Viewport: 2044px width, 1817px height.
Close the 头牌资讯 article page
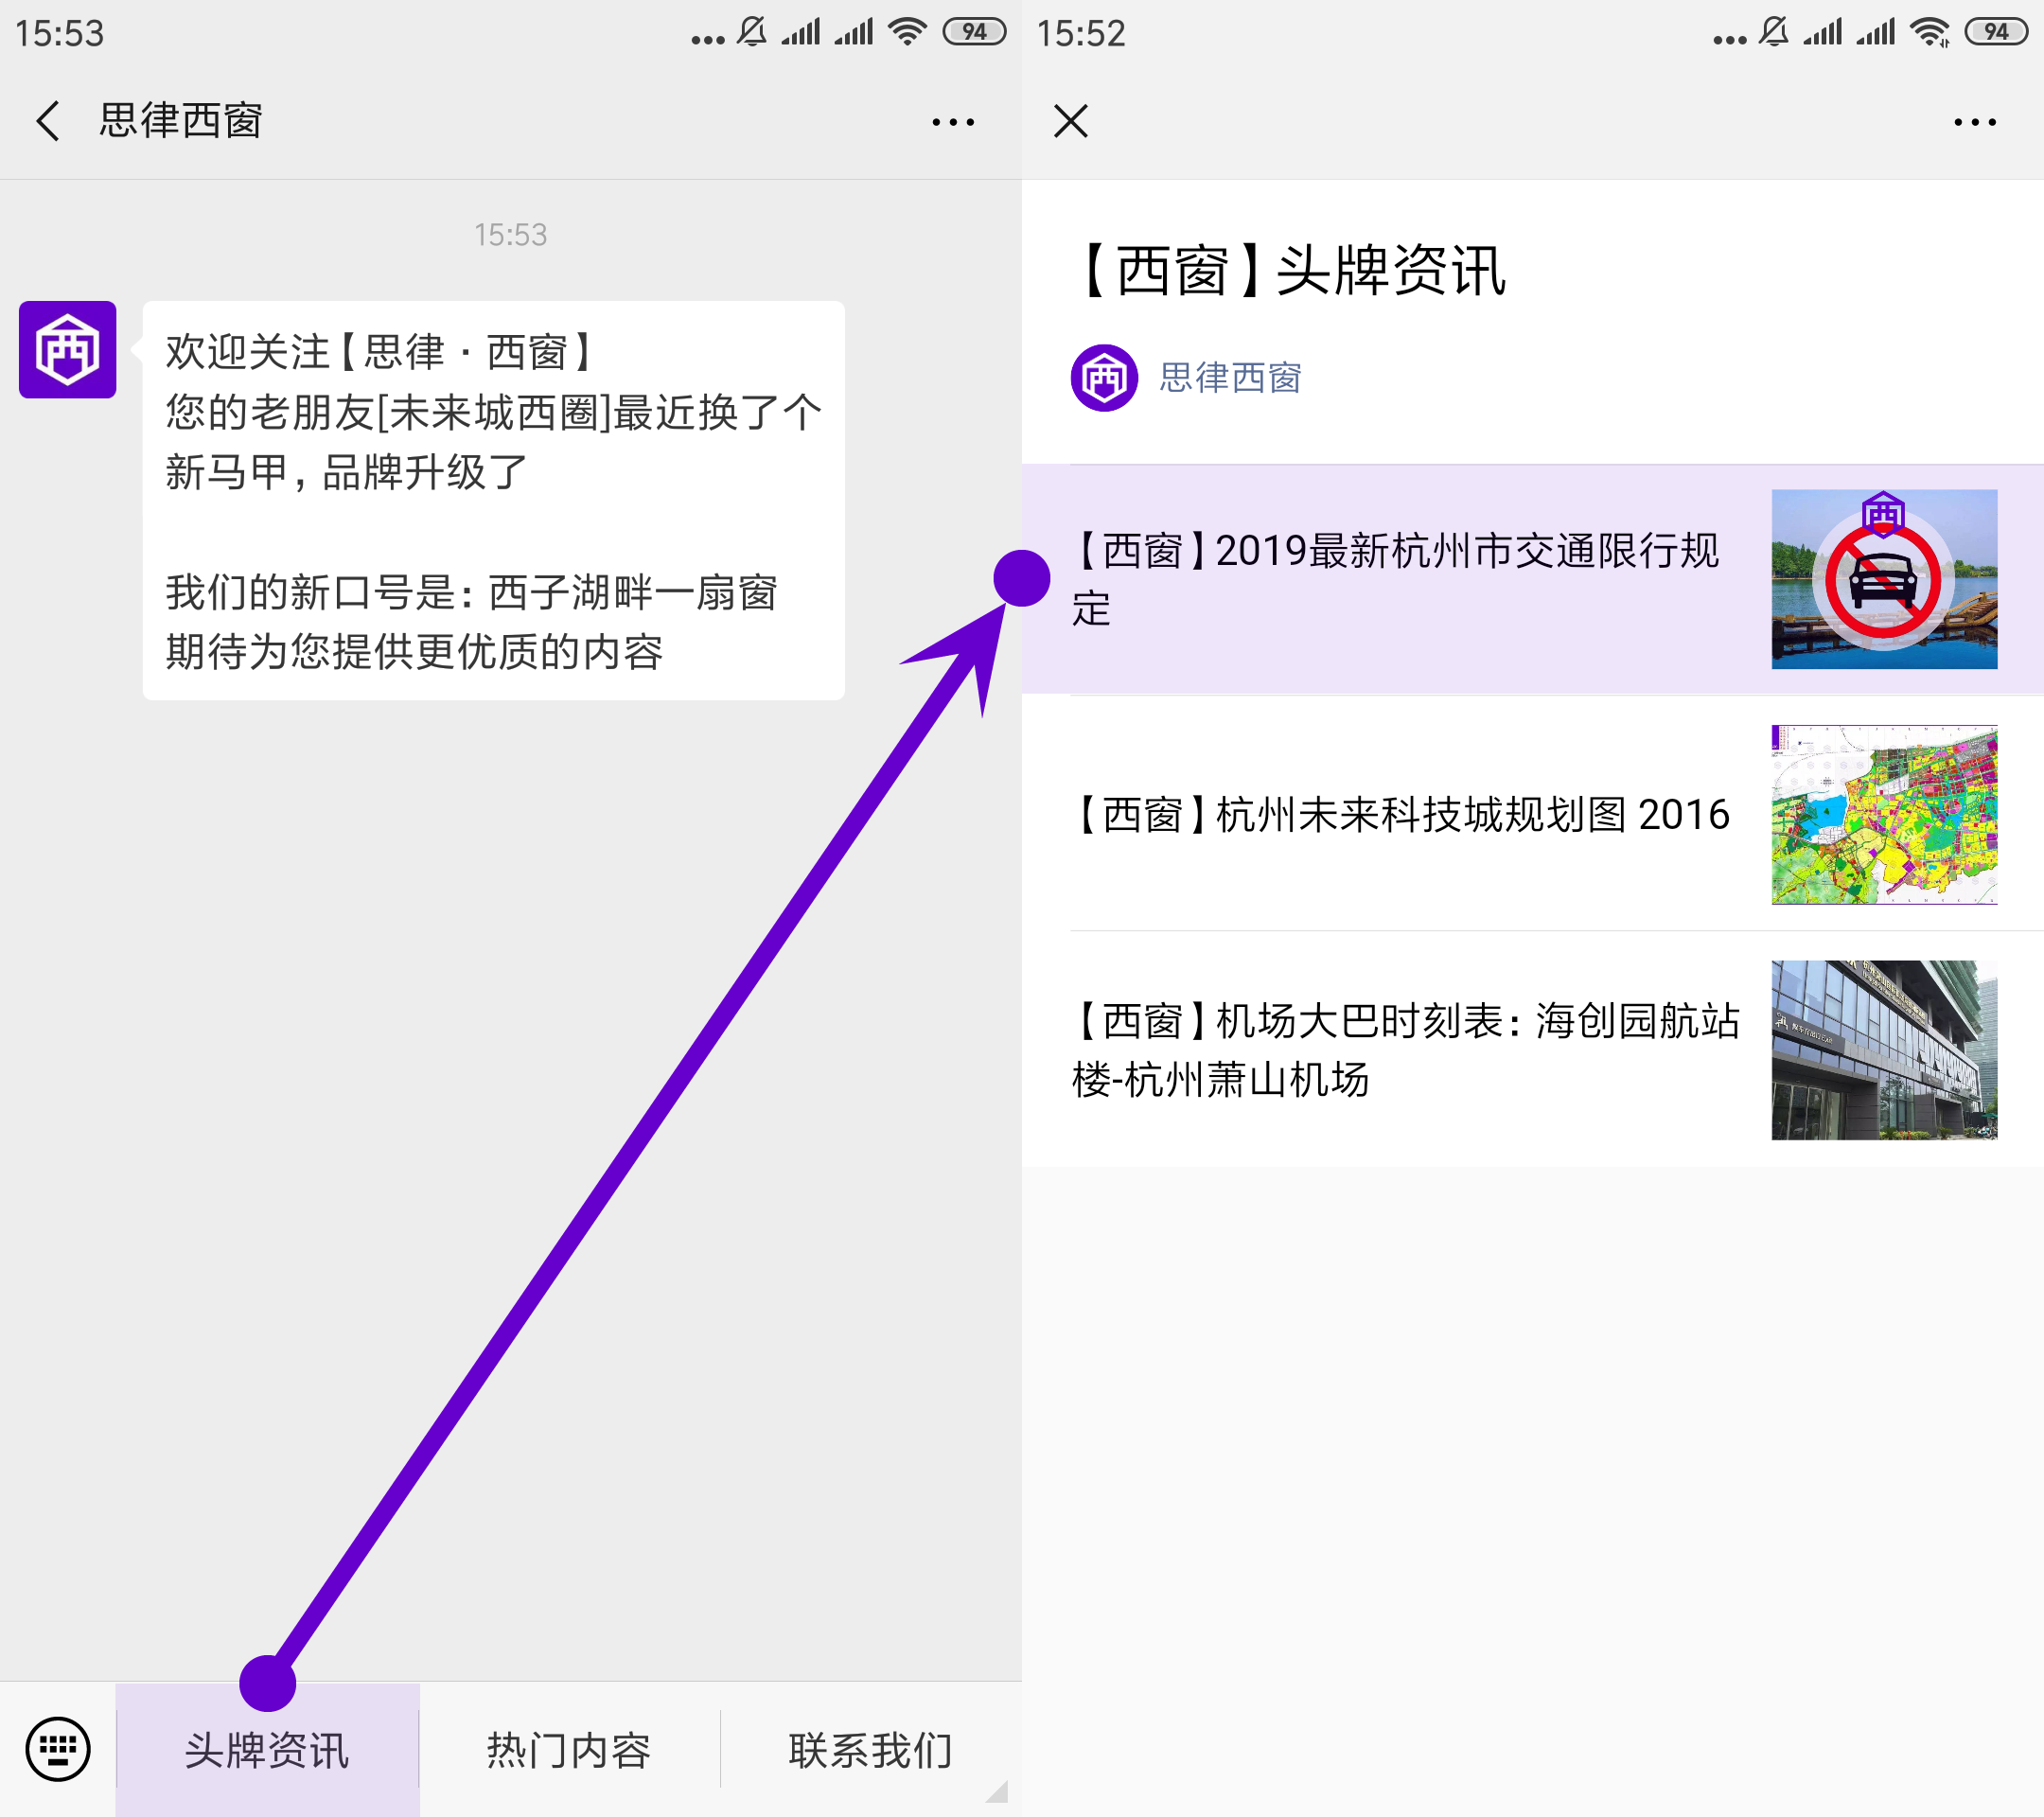click(1069, 120)
